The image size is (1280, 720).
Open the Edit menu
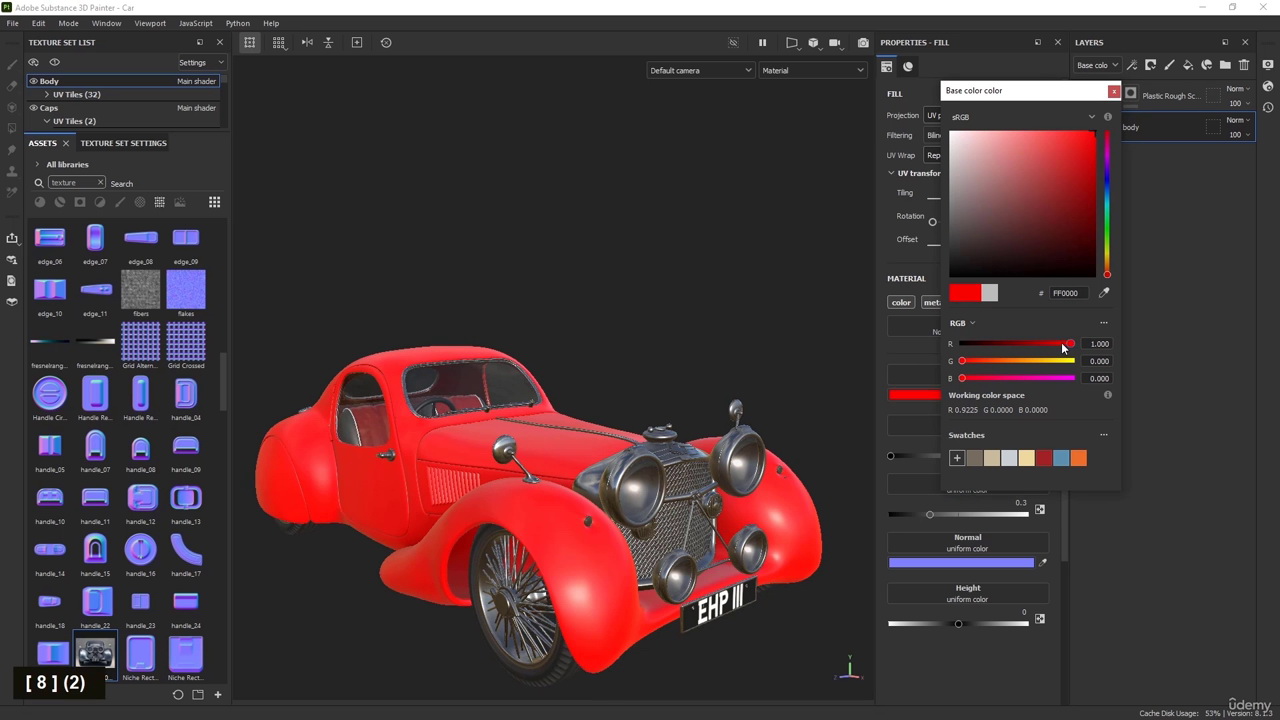click(x=38, y=23)
